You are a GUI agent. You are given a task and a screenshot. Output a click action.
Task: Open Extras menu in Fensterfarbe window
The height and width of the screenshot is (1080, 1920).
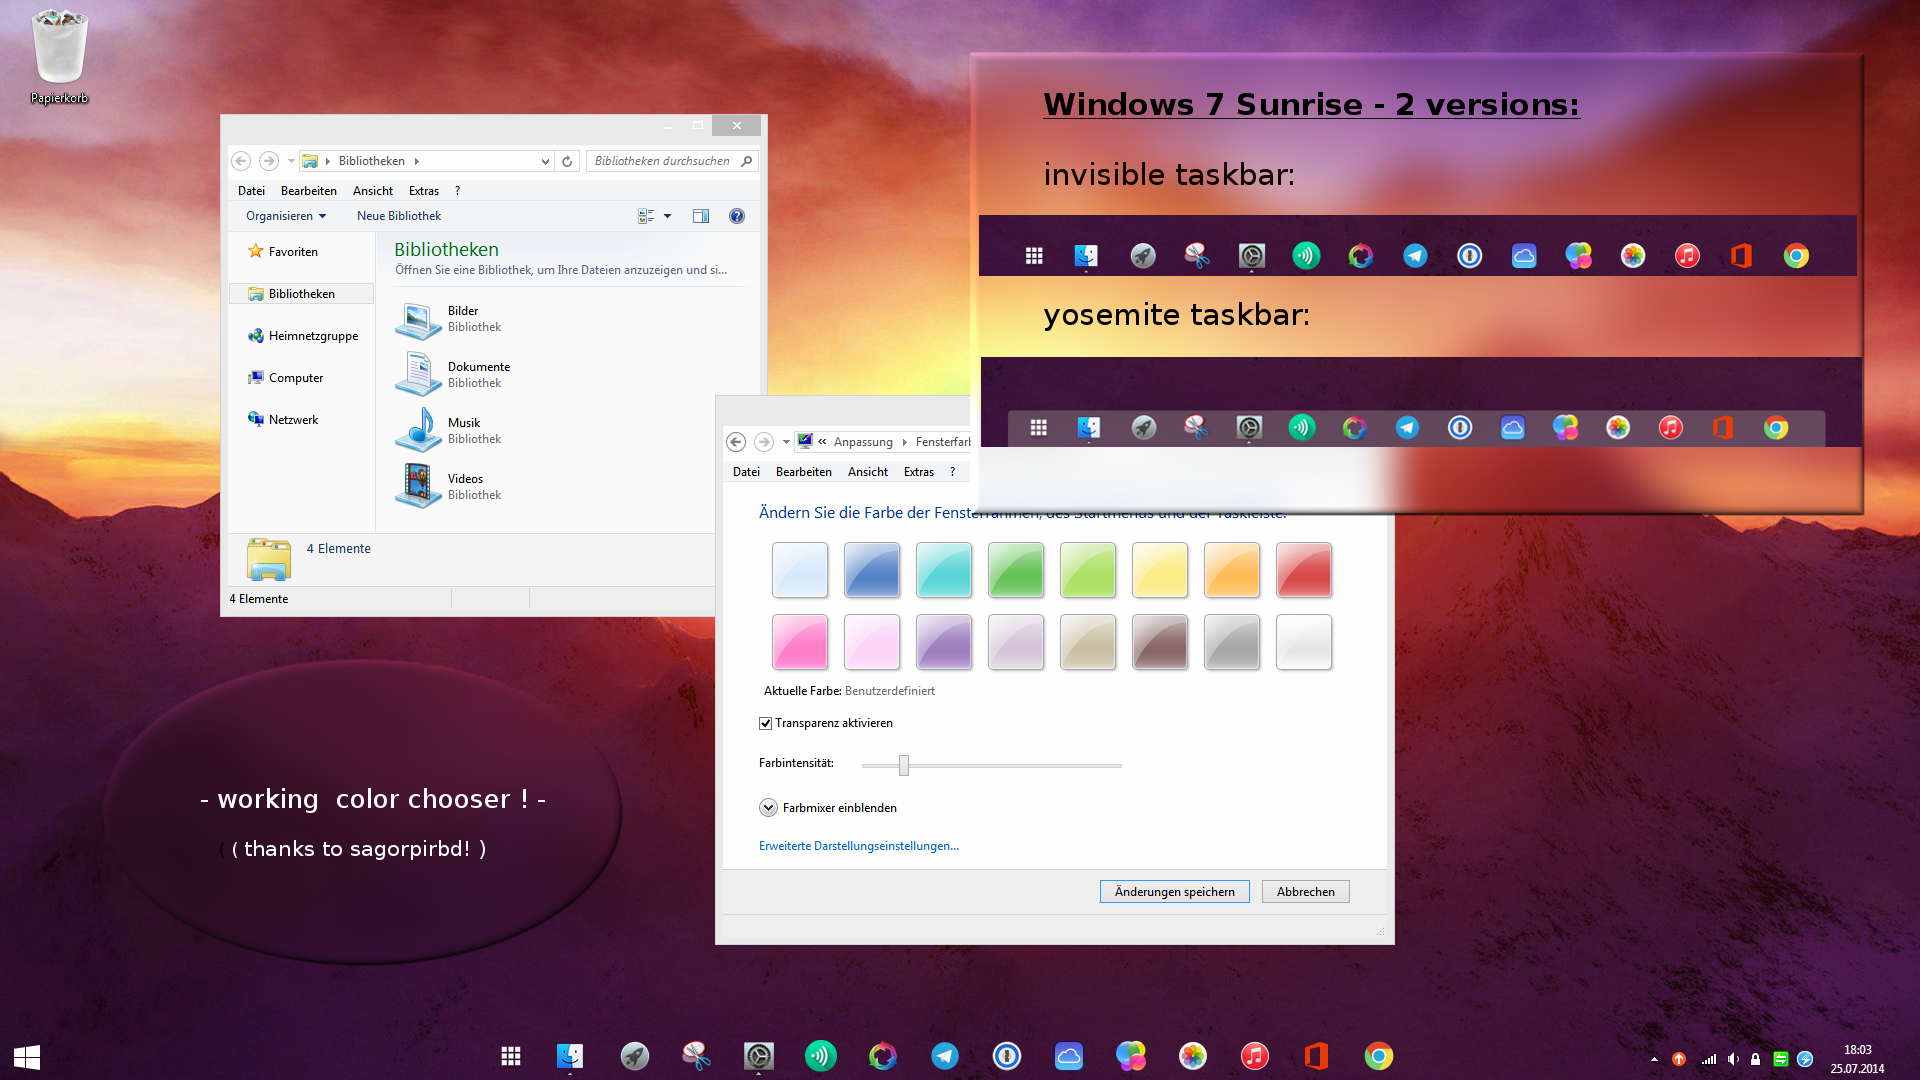919,472
